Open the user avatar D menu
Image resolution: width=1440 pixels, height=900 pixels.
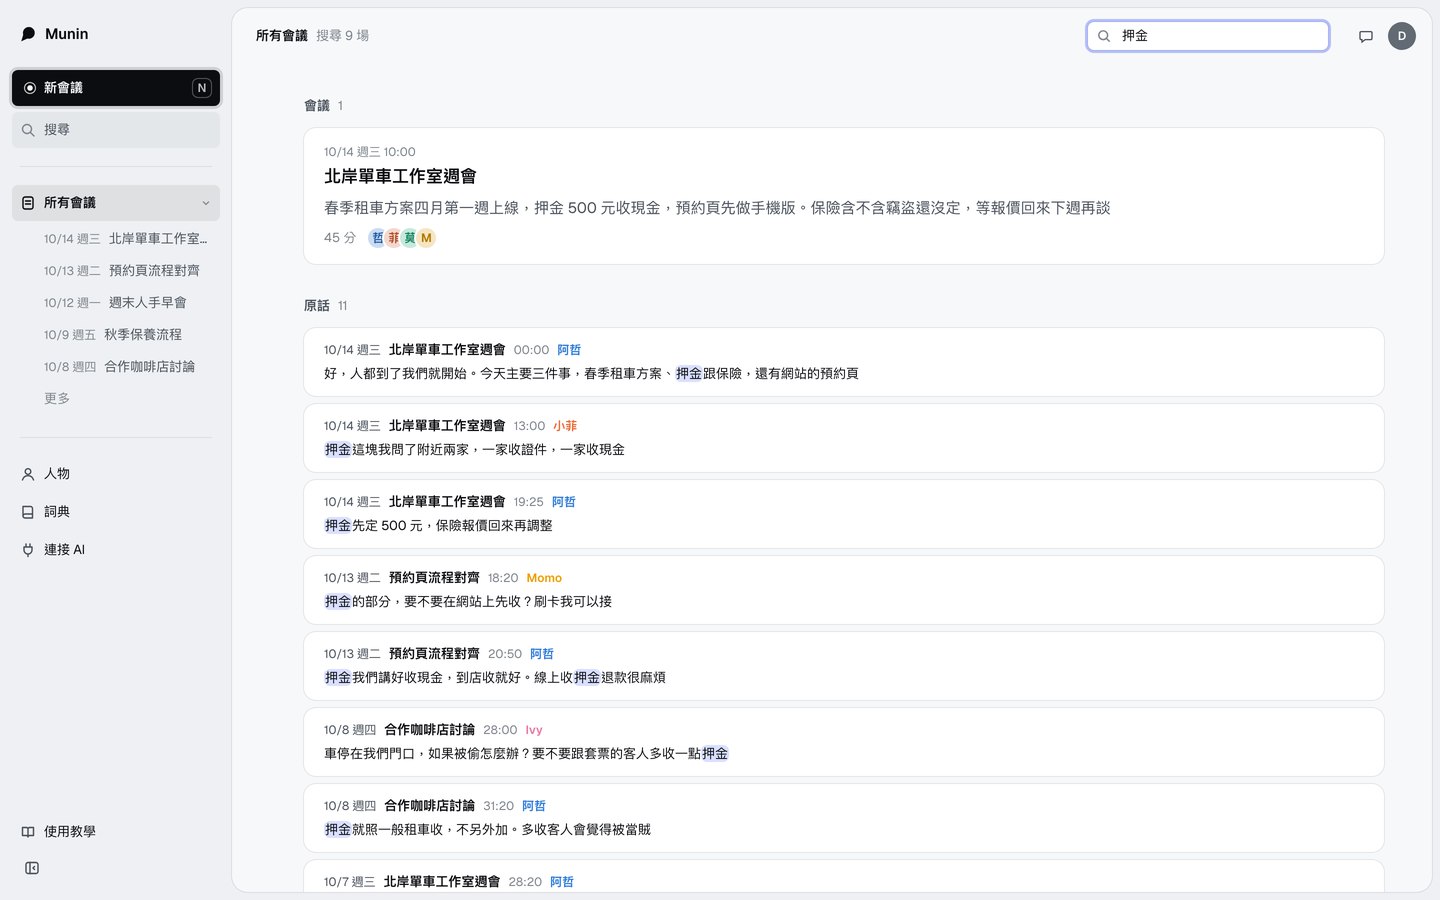click(x=1402, y=36)
